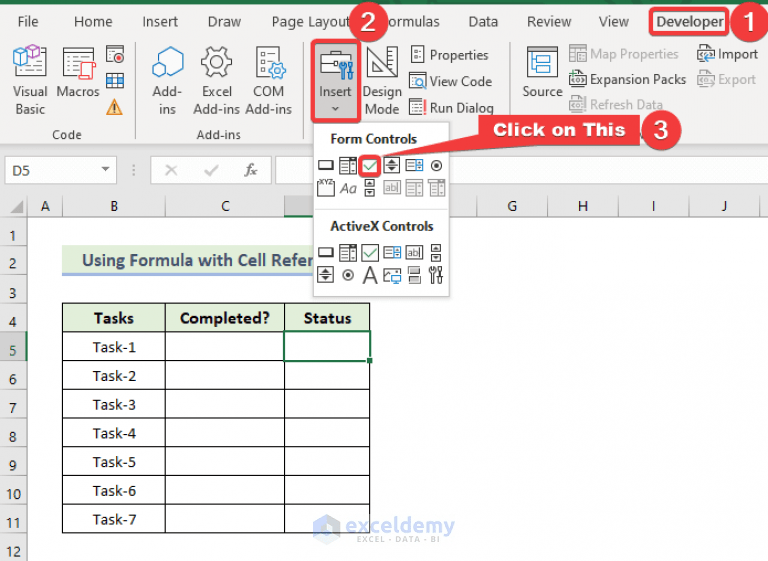768x561 pixels.
Task: Click the XML Import button
Action: click(x=727, y=54)
